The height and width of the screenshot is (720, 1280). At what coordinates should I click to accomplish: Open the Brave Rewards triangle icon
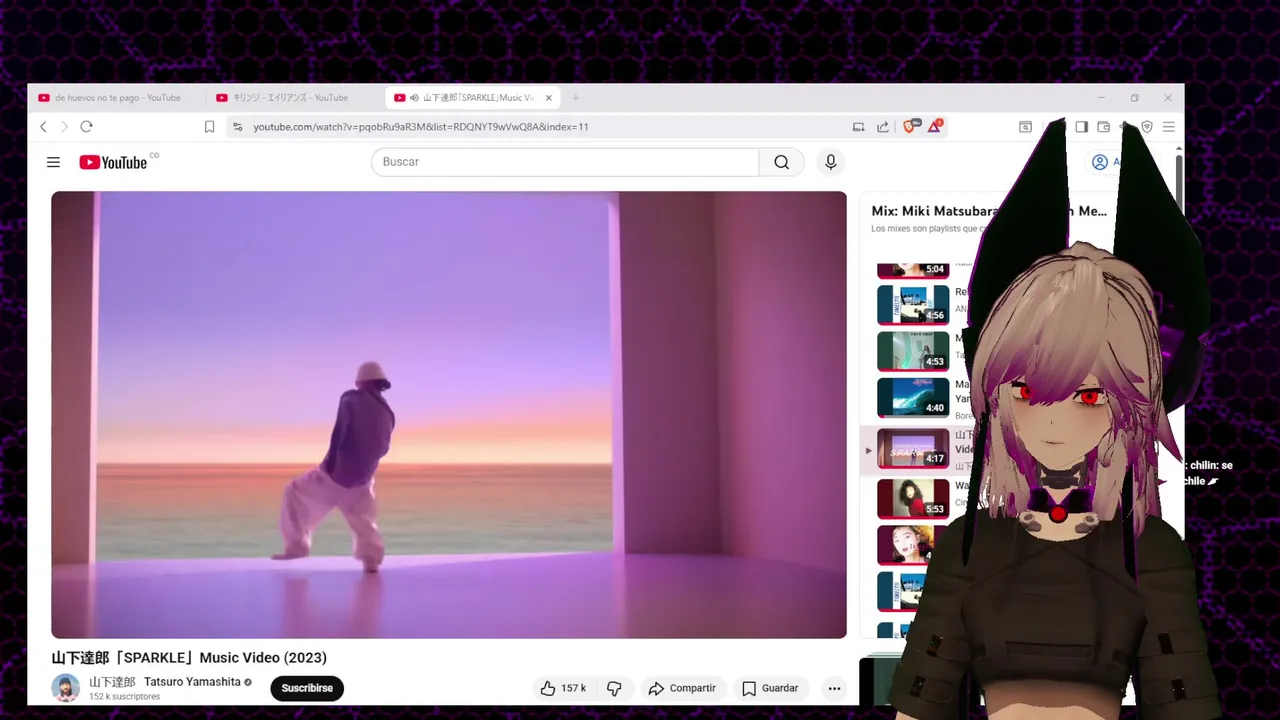tap(934, 126)
